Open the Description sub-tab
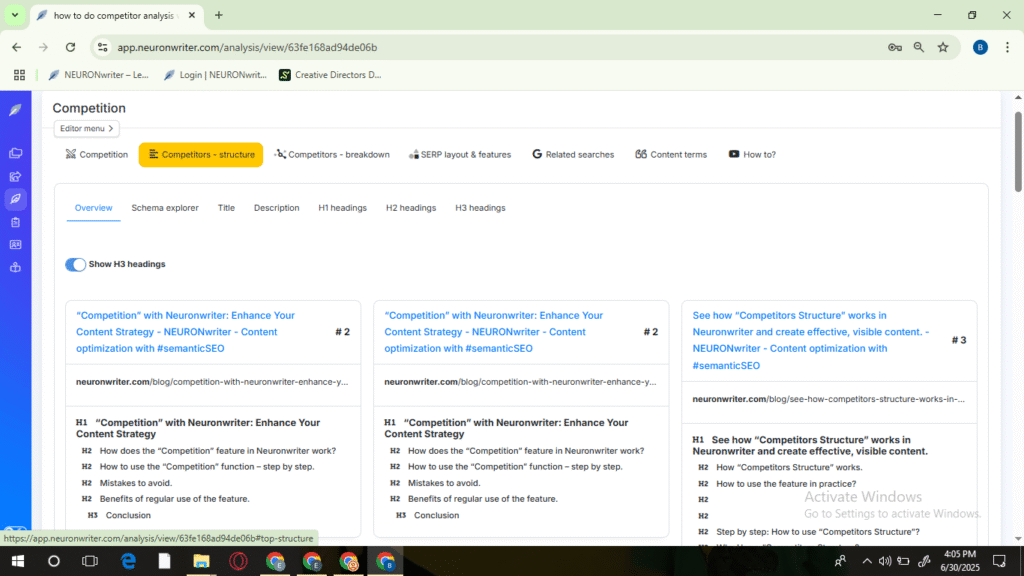This screenshot has height=576, width=1024. 276,208
